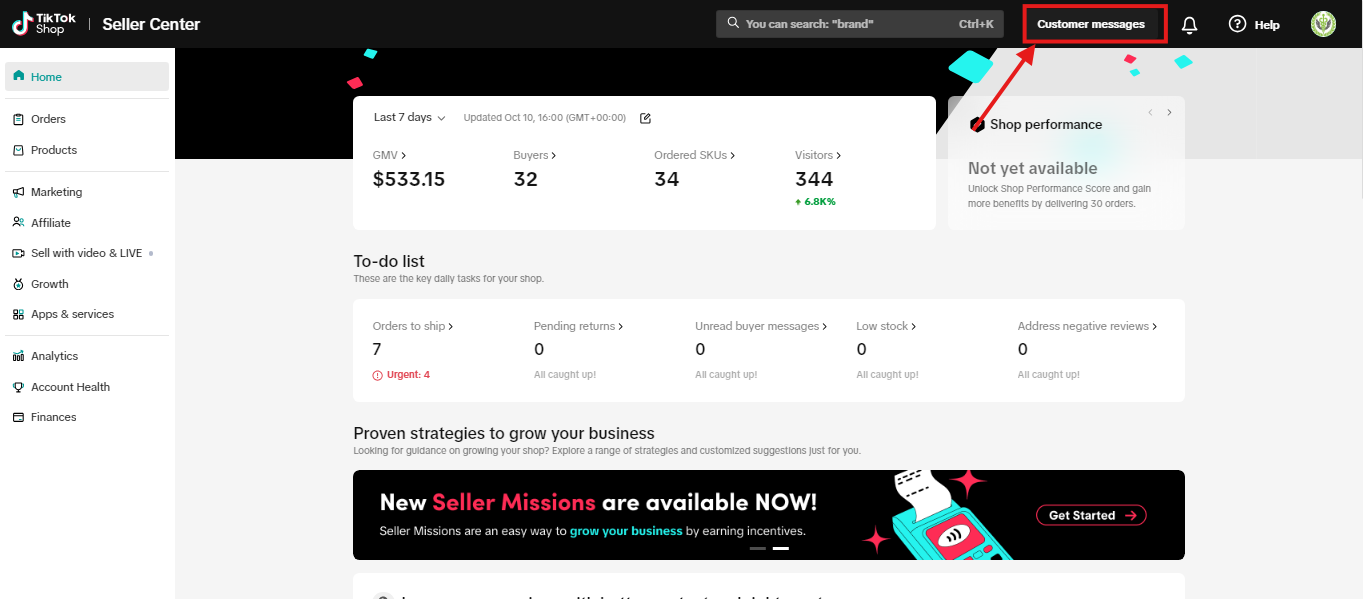Click the Shop performance hexagon icon
1363x599 pixels.
978,124
